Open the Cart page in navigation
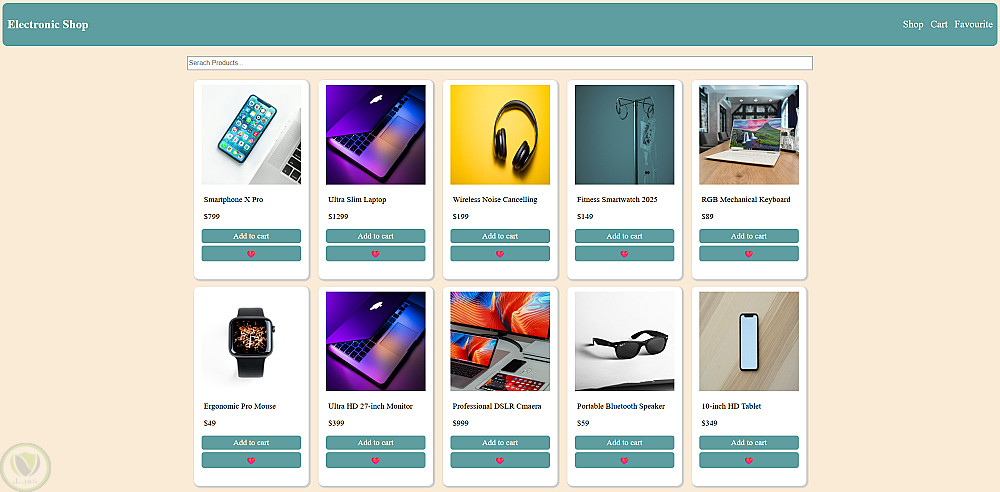Image resolution: width=1000 pixels, height=492 pixels. click(939, 24)
